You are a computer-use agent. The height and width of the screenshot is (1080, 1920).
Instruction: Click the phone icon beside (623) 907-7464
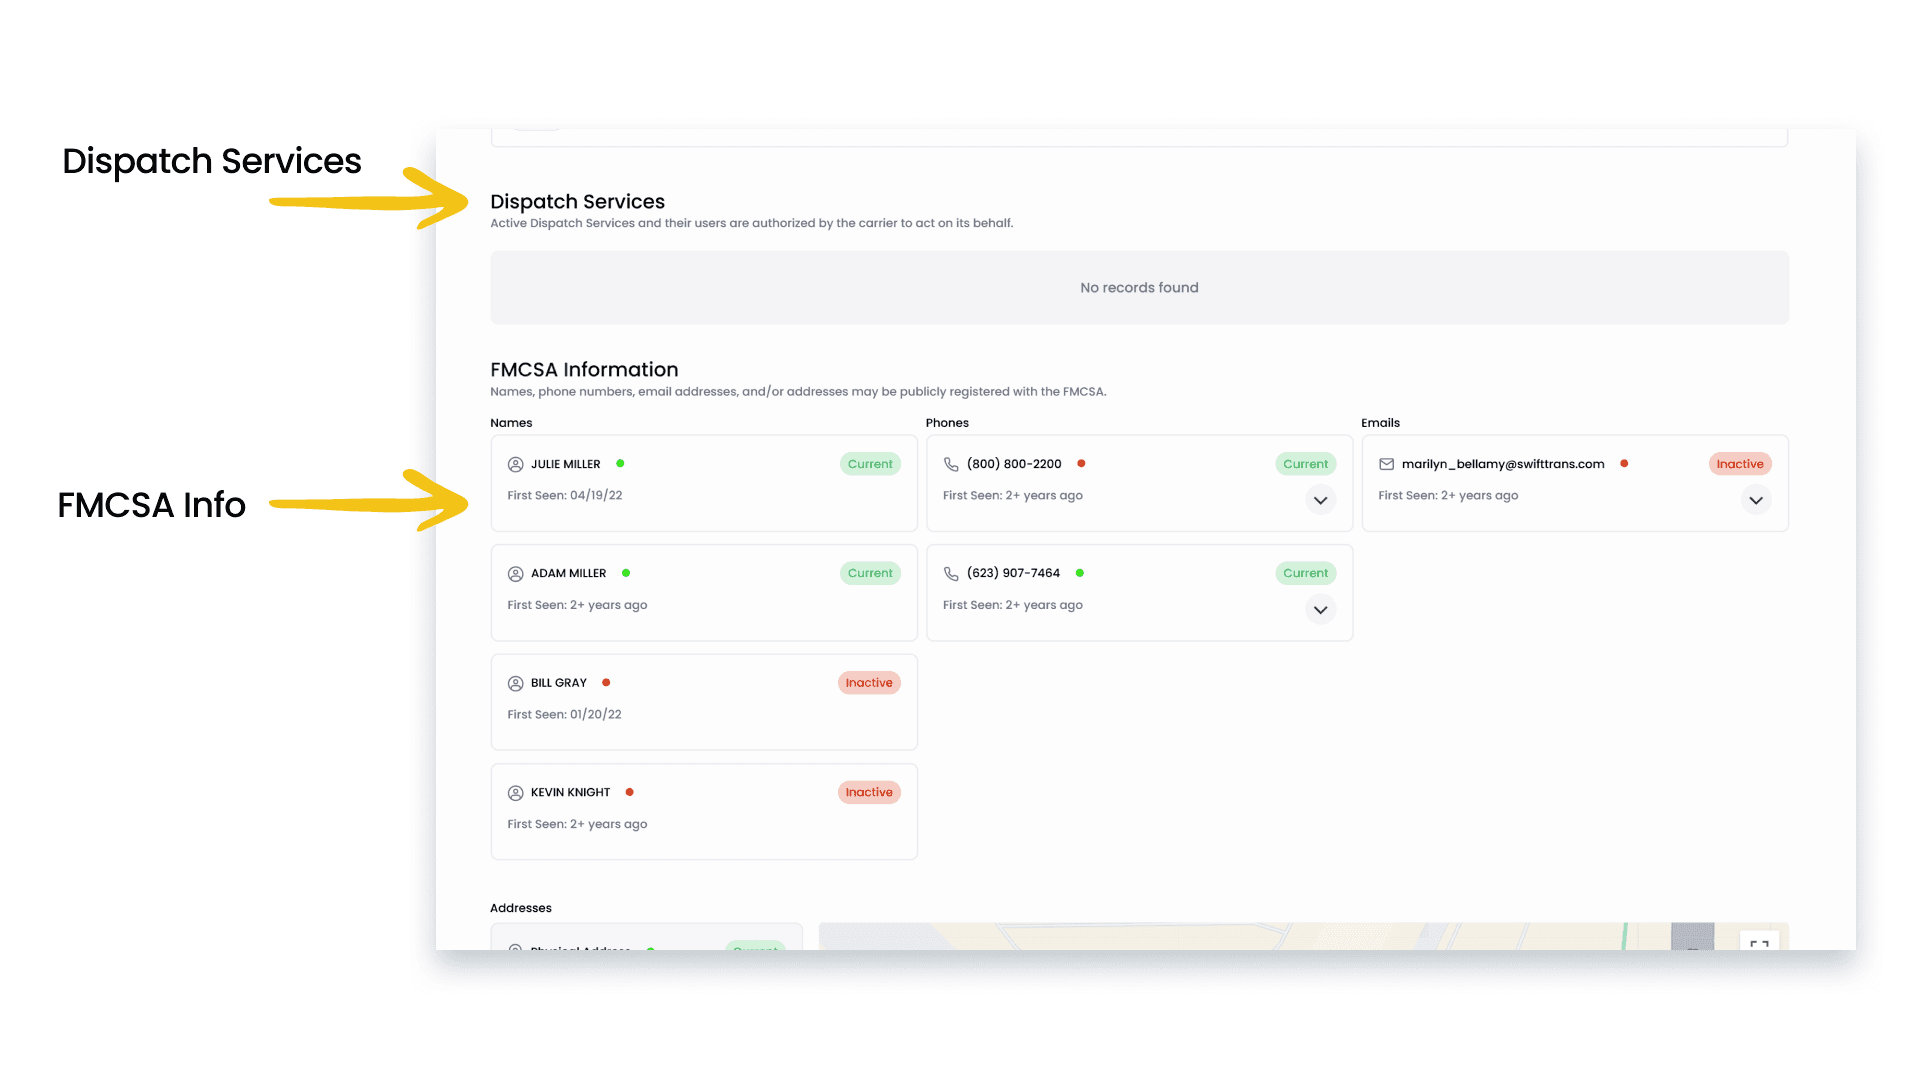[x=951, y=574]
